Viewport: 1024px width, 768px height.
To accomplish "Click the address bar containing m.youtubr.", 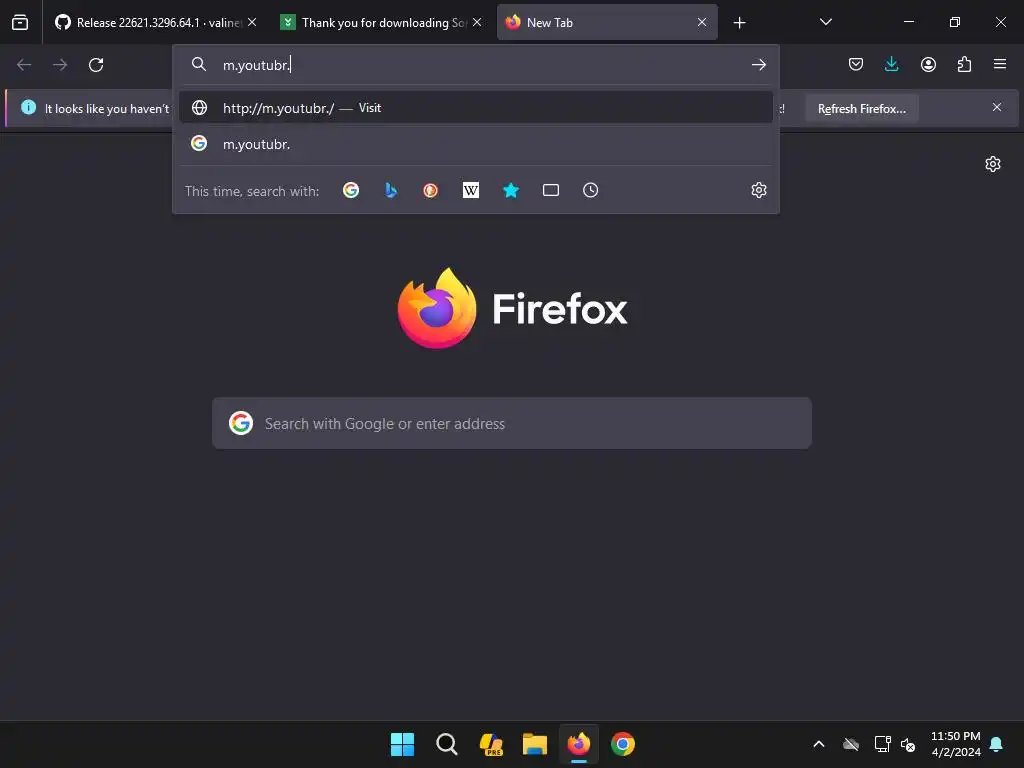I will pyautogui.click(x=475, y=65).
